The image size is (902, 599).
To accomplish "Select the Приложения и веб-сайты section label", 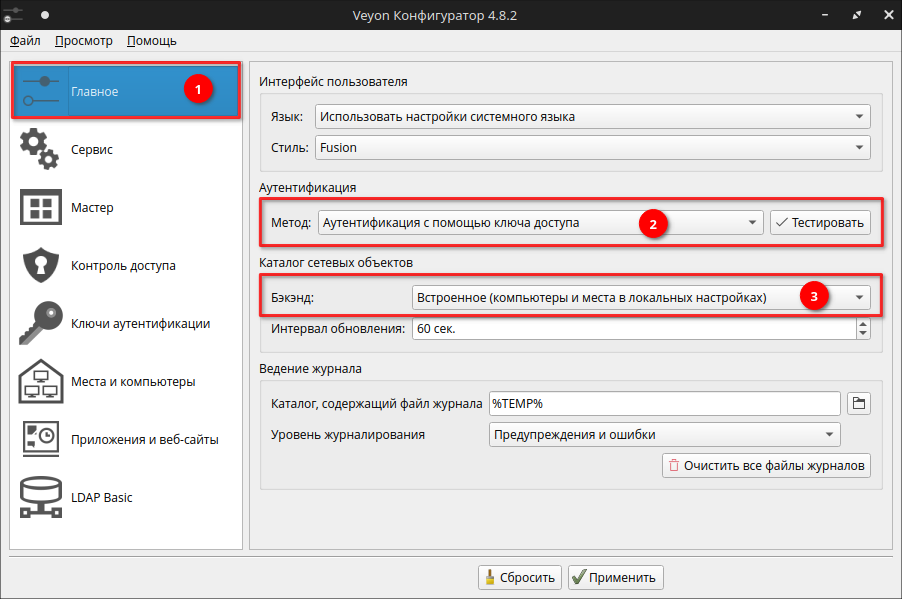I will pyautogui.click(x=144, y=440).
